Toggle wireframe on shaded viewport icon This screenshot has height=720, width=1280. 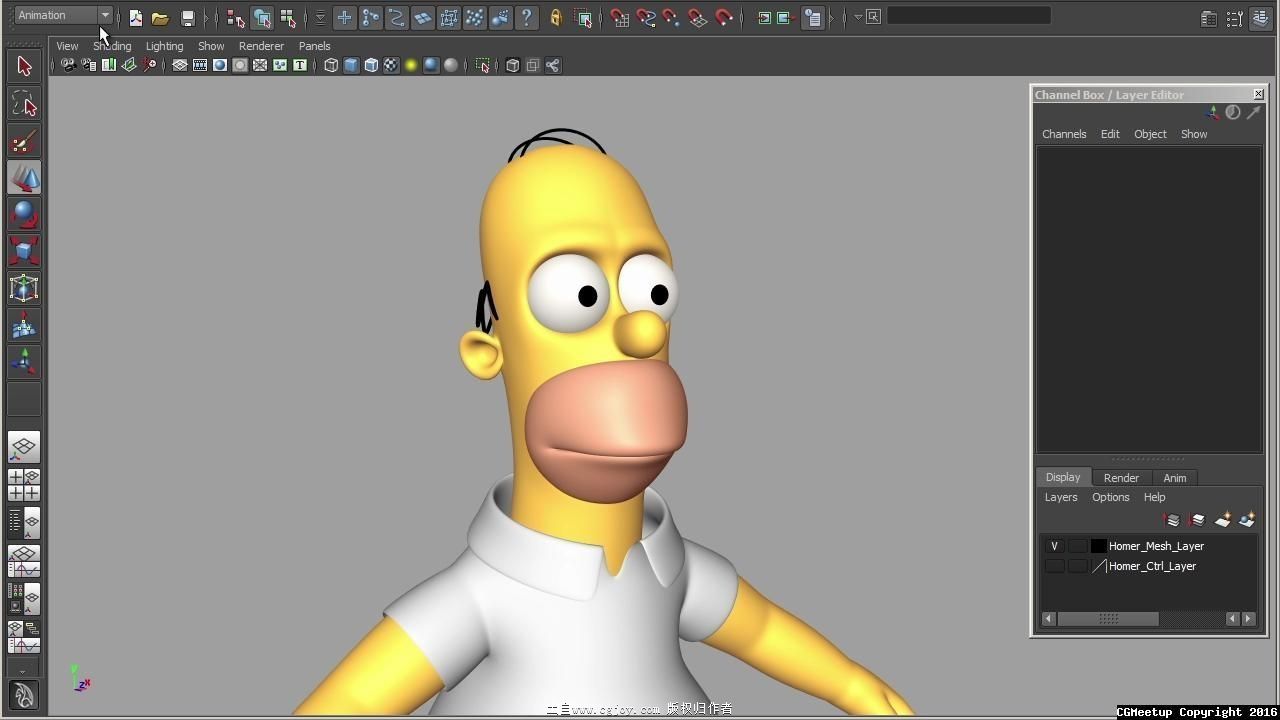pos(371,65)
